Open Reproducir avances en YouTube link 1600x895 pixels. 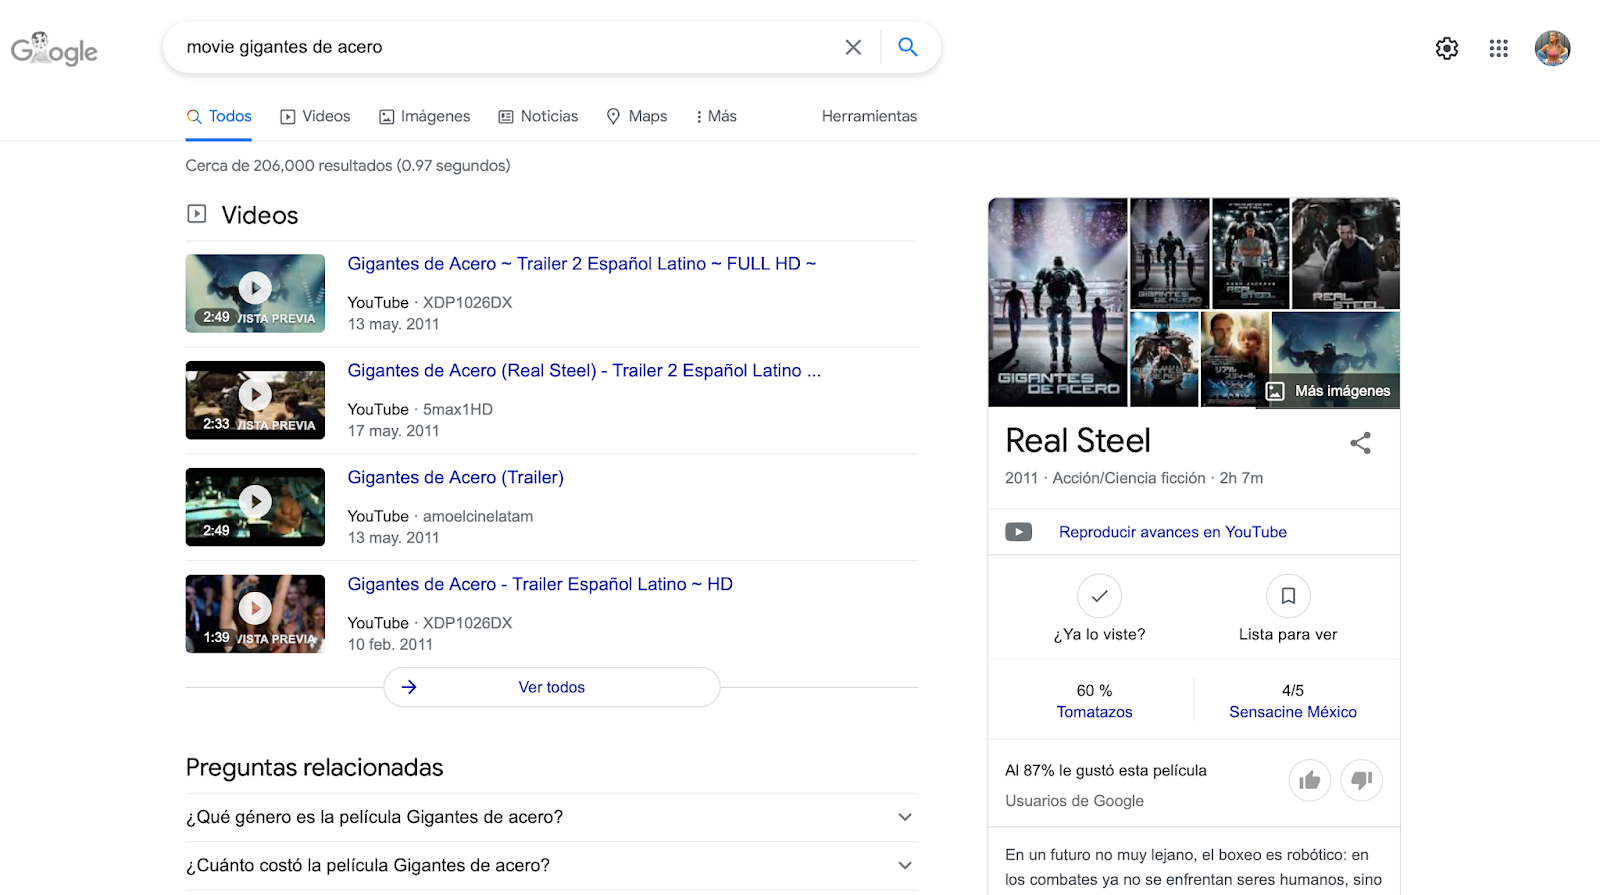point(1173,532)
